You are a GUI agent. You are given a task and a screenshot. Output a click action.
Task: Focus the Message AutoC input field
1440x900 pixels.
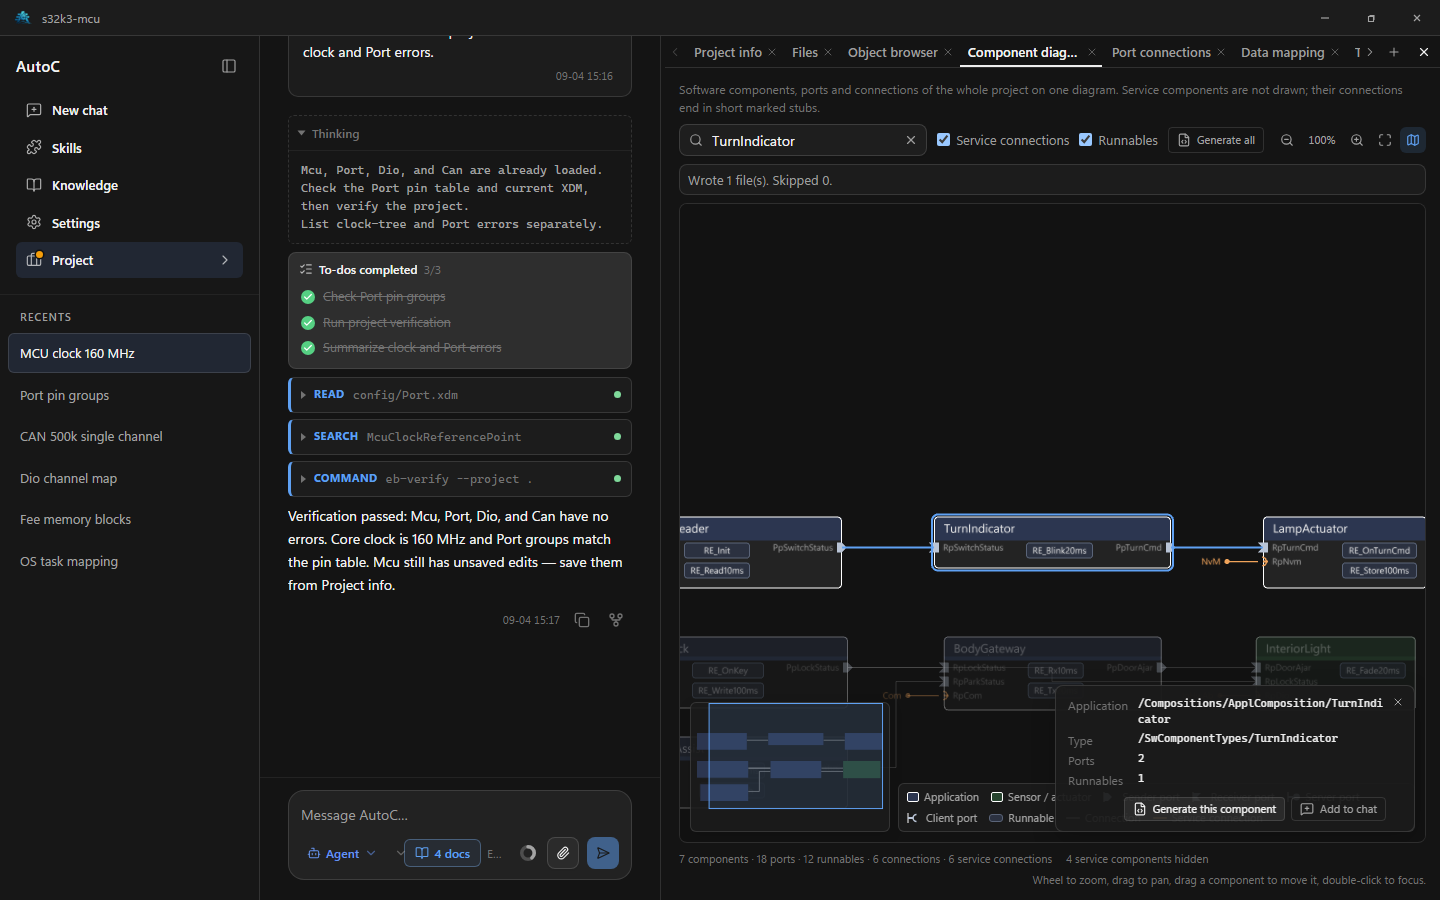tap(460, 815)
